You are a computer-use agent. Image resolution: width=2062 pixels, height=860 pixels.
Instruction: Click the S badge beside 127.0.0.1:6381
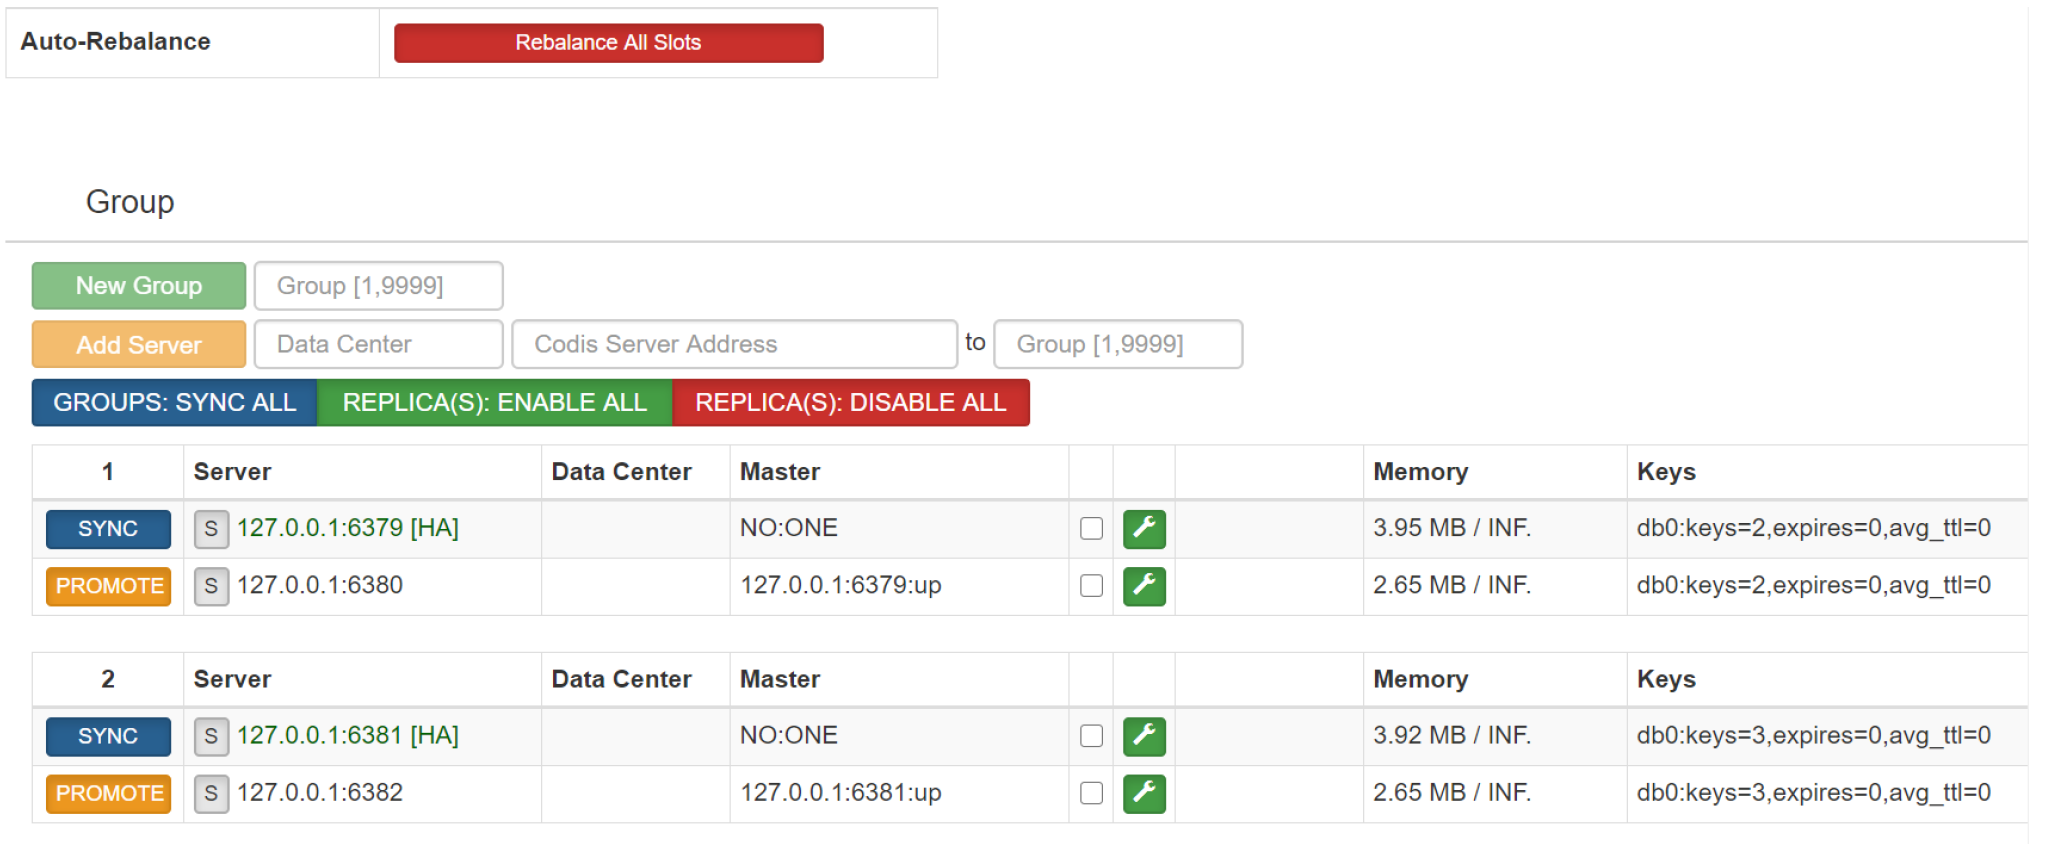pos(211,736)
